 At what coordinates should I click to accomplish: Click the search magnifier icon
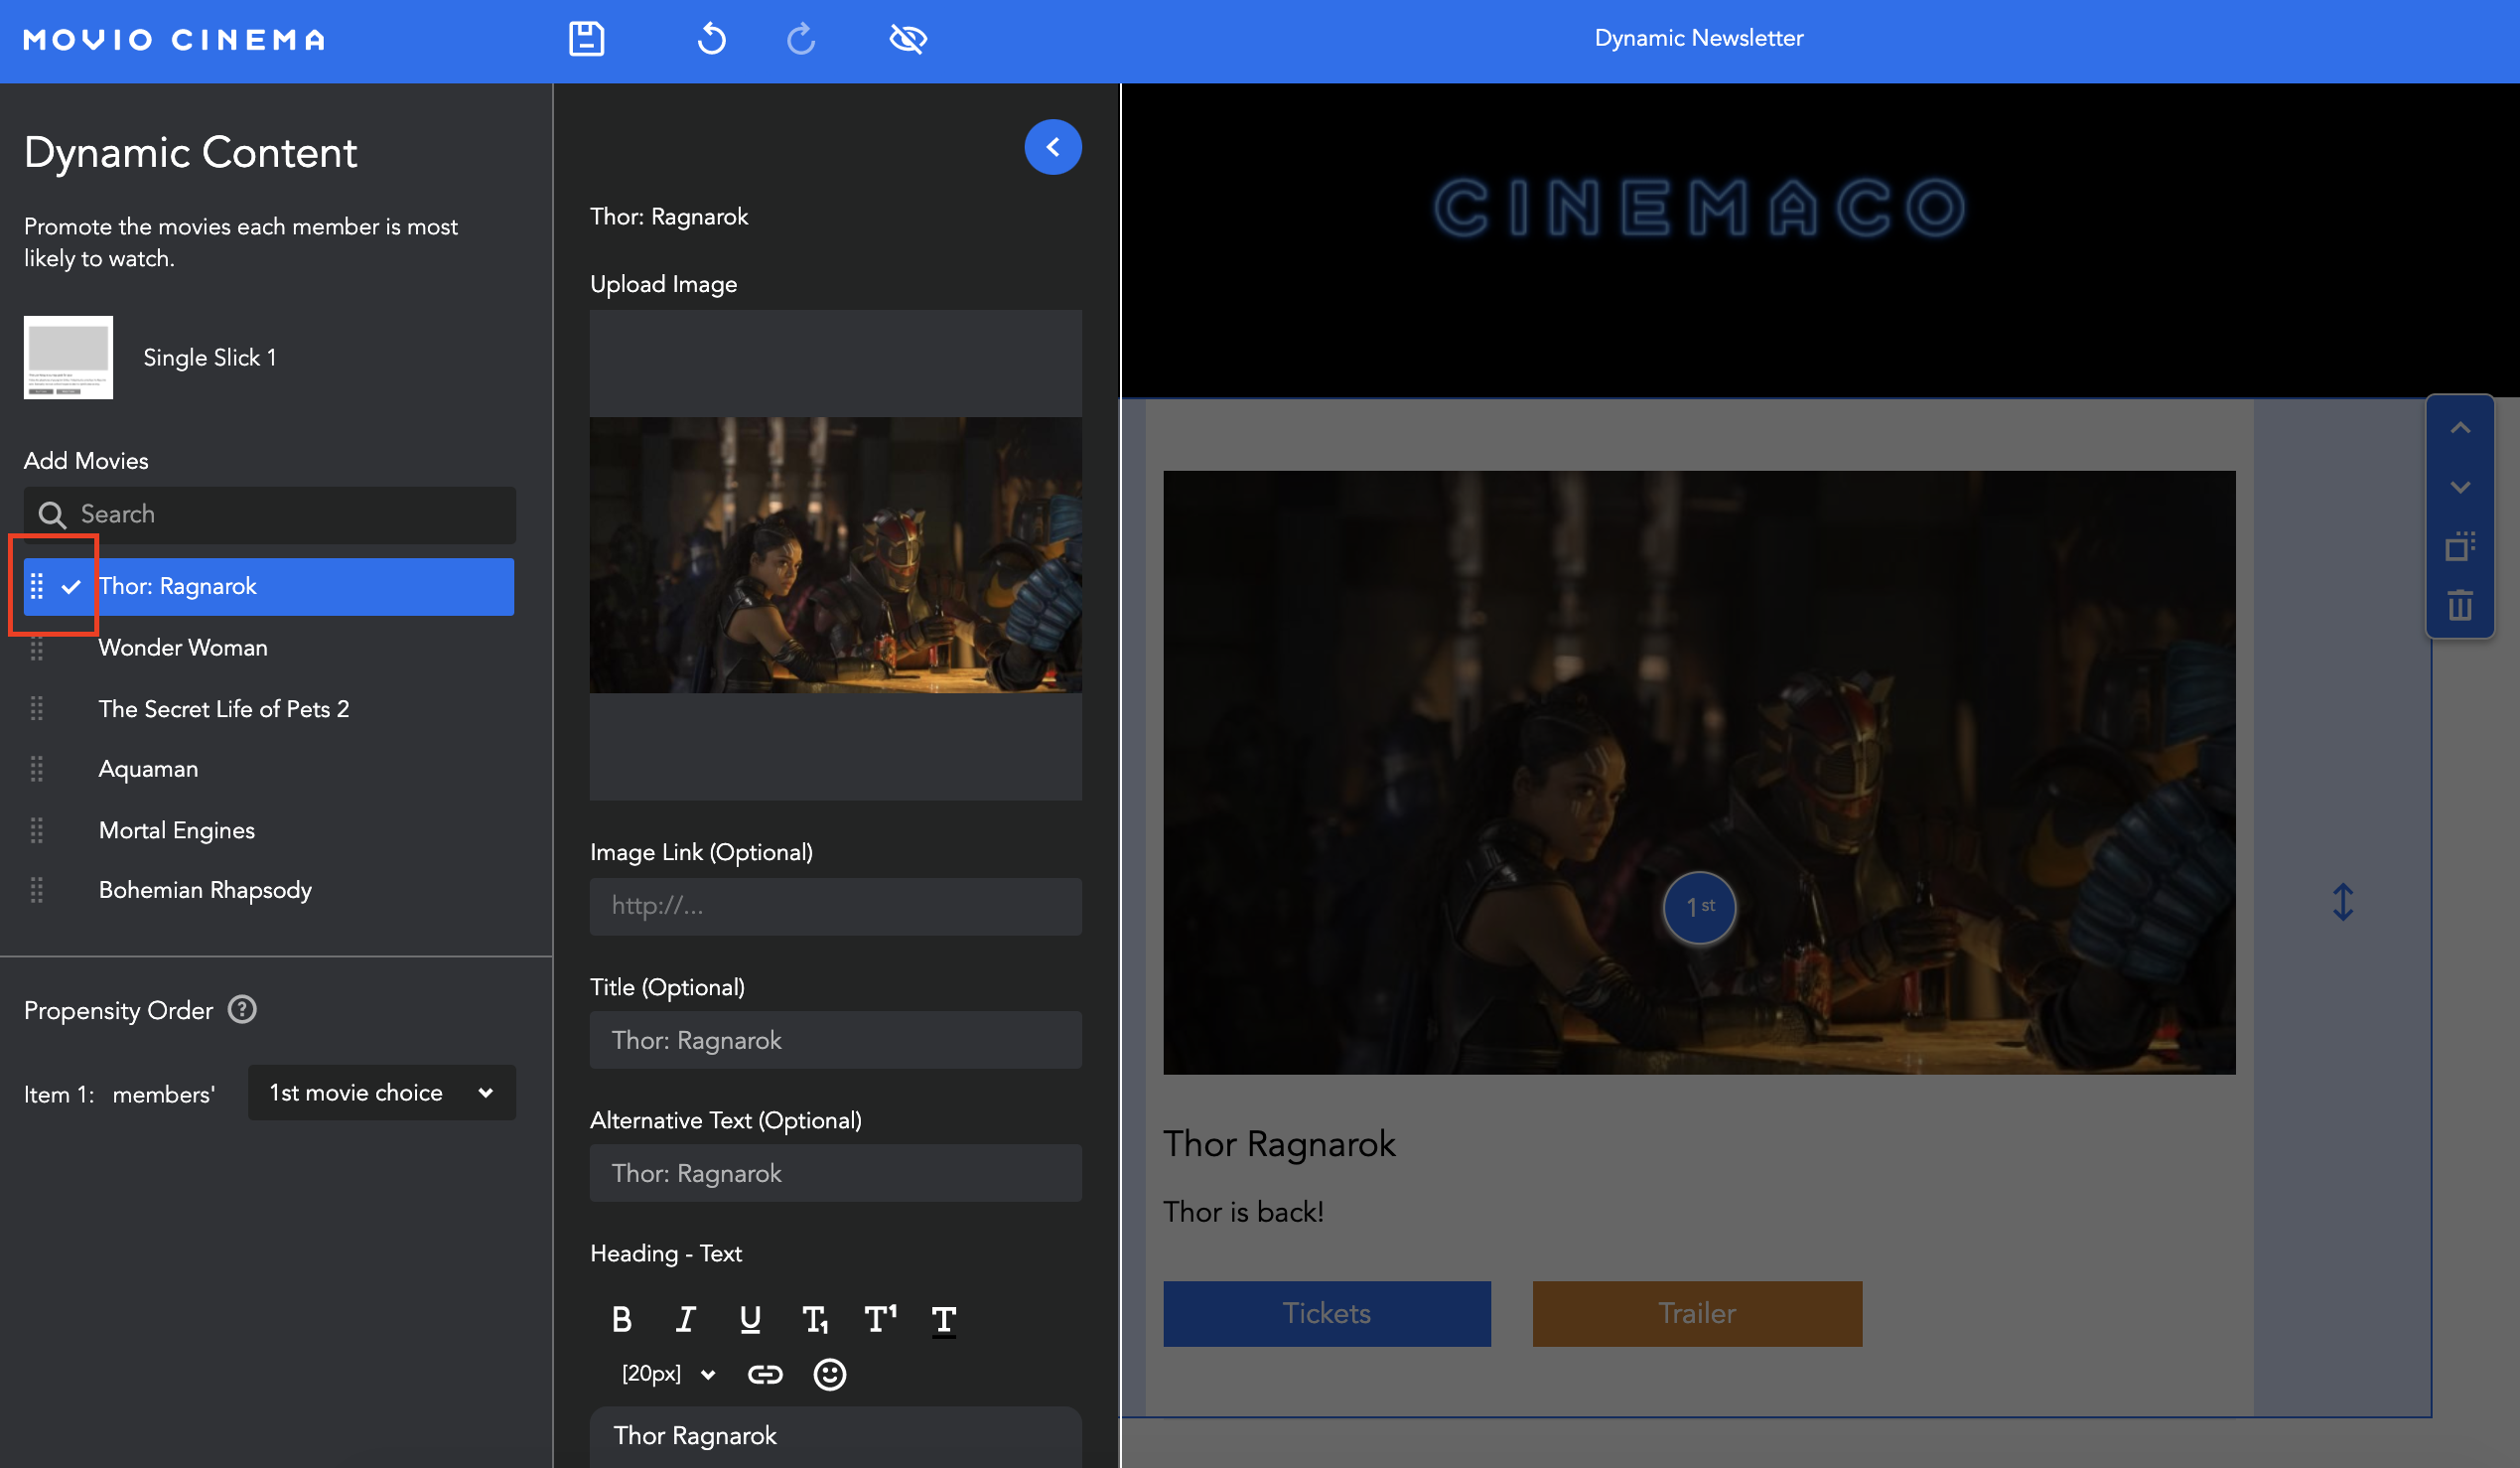pos(52,515)
